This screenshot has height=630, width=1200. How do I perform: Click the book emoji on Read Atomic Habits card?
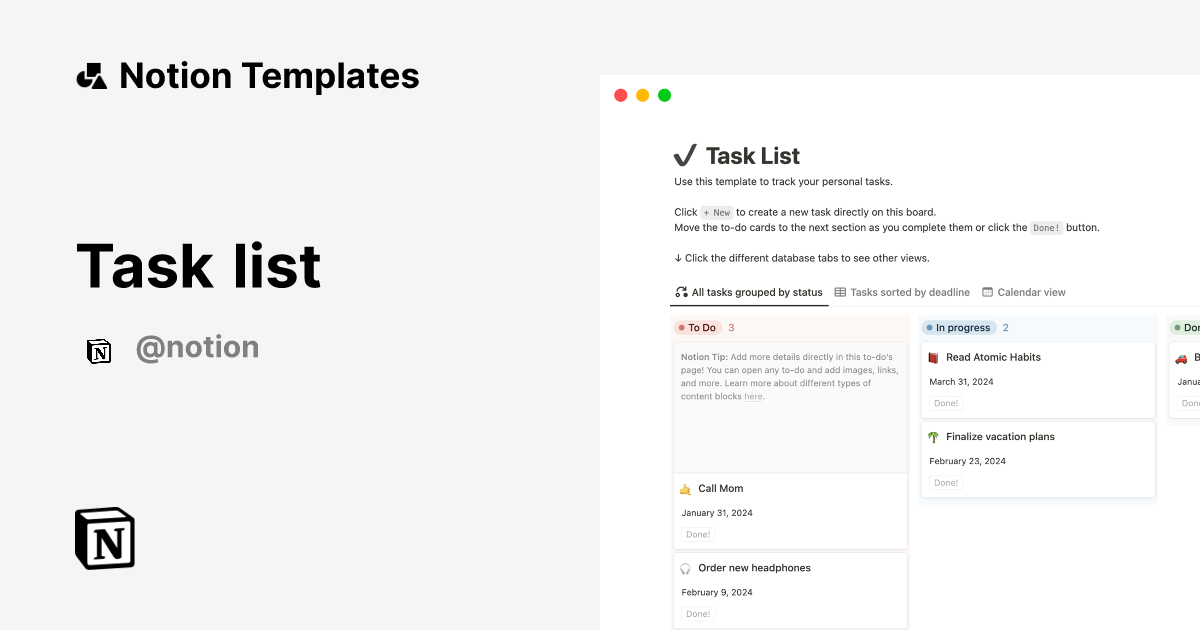(935, 357)
